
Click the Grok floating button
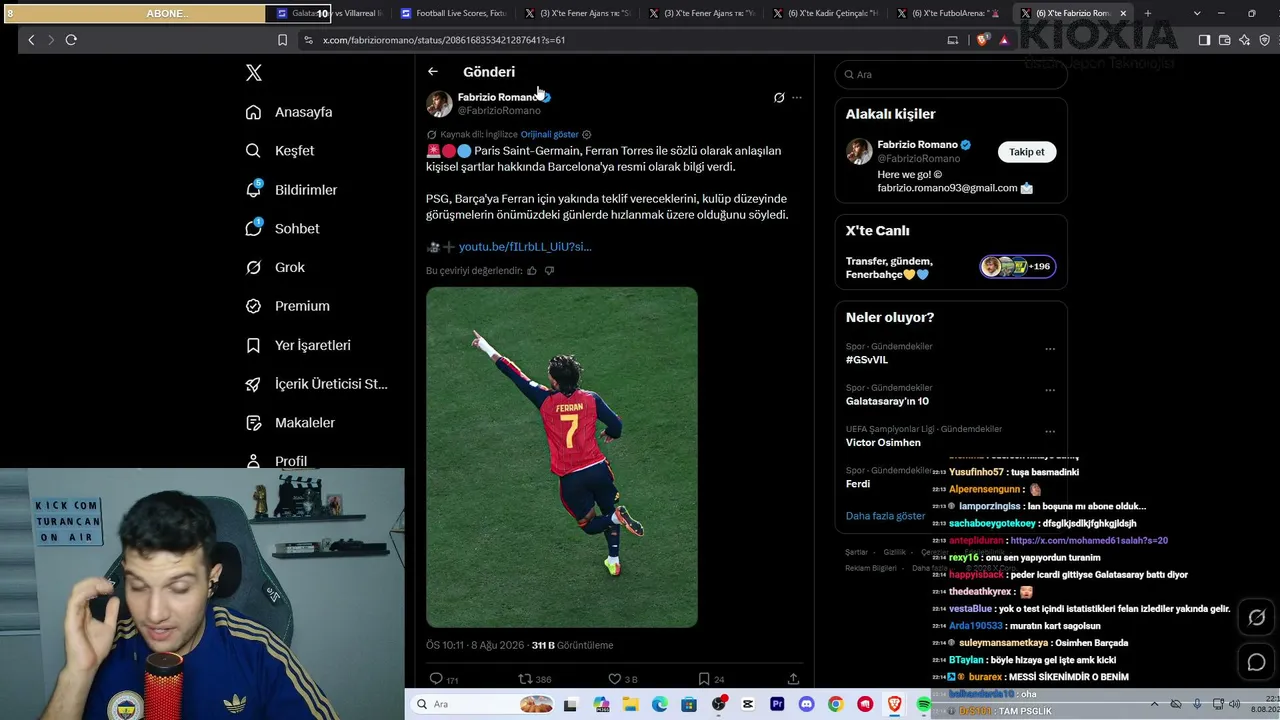coord(1257,618)
